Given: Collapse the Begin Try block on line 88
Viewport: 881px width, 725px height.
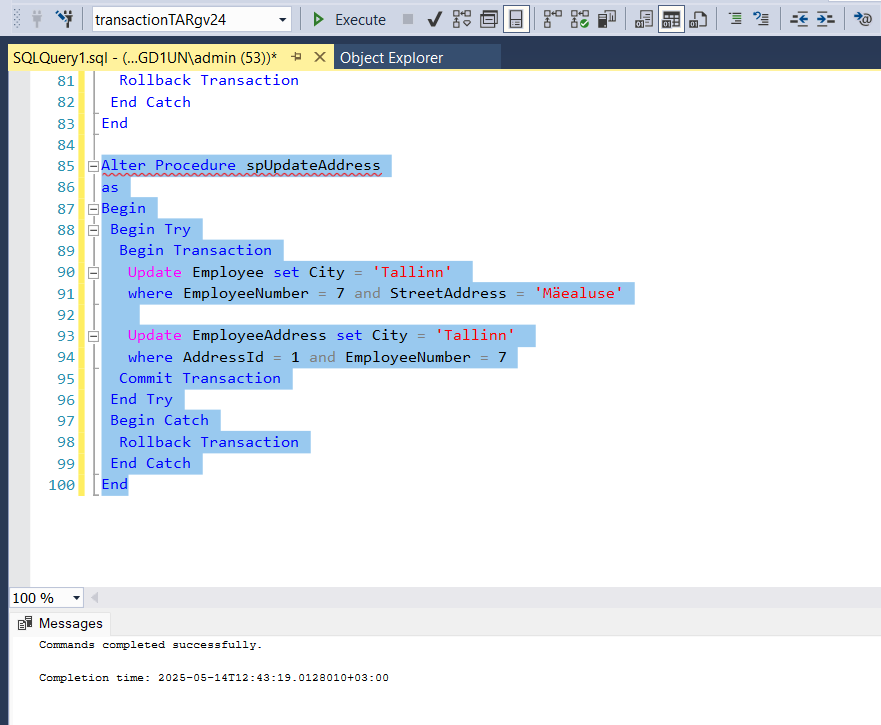Looking at the screenshot, I should (x=93, y=230).
